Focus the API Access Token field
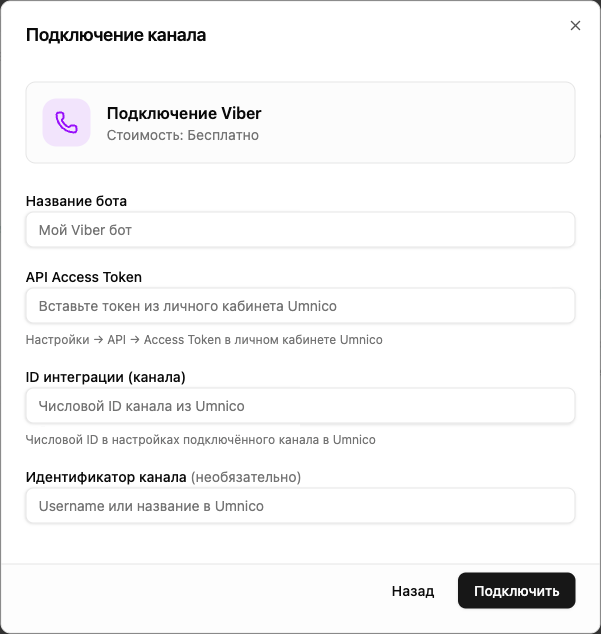601x634 pixels. [x=300, y=306]
